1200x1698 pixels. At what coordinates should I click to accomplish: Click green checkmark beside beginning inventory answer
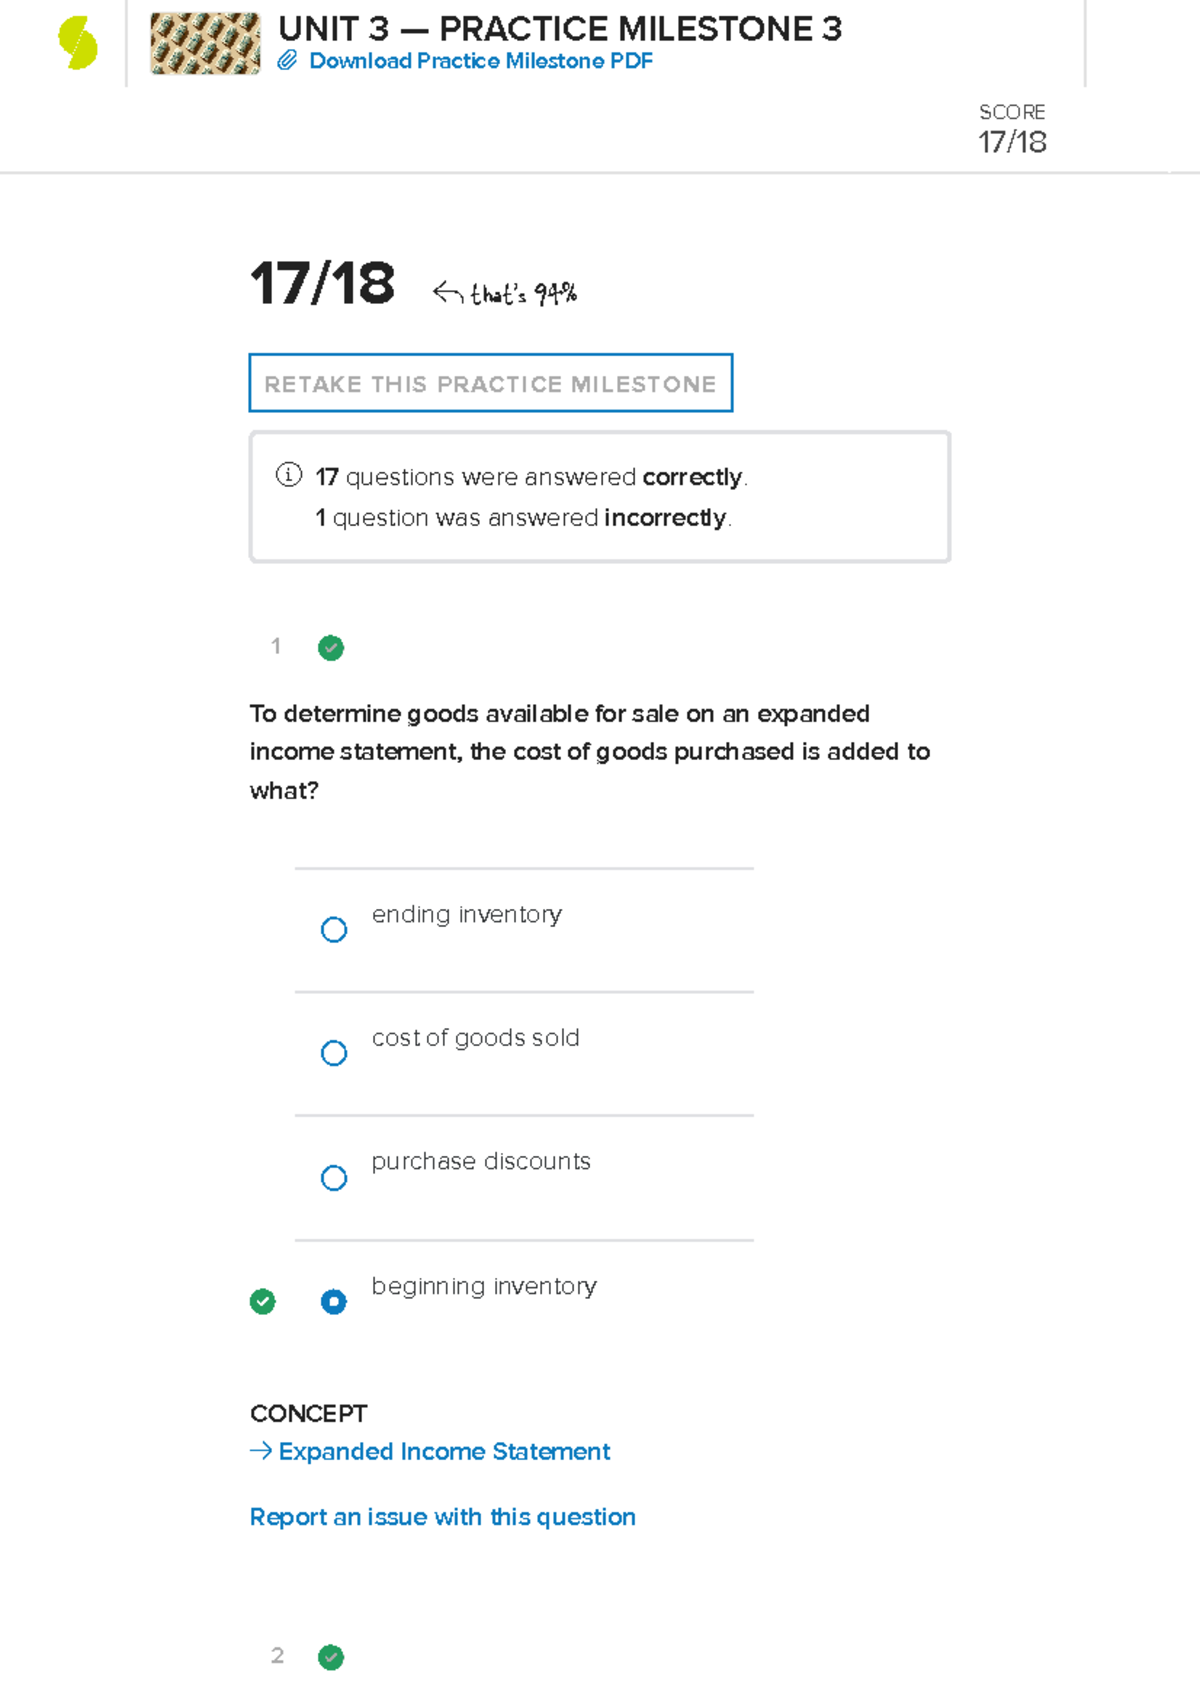click(263, 1301)
